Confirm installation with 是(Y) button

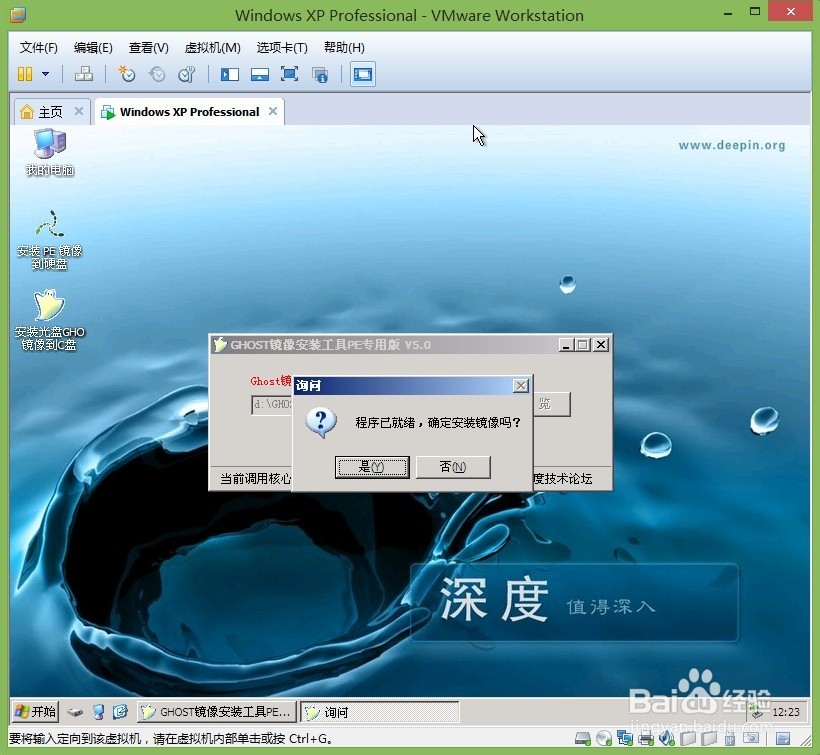pyautogui.click(x=372, y=467)
